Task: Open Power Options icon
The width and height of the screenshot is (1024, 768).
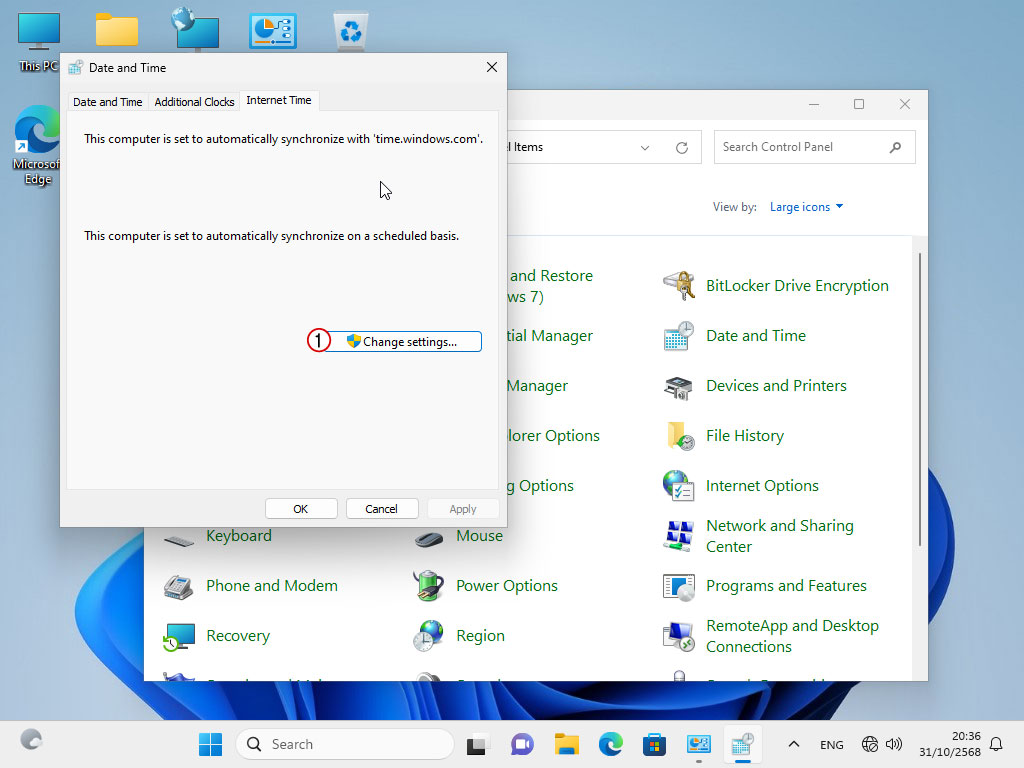Action: tap(429, 586)
